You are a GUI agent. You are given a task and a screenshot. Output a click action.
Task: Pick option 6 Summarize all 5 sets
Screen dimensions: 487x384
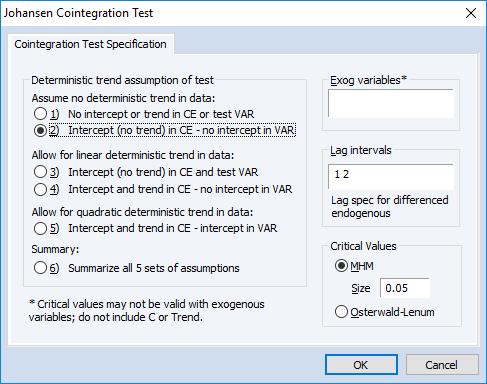(x=40, y=268)
